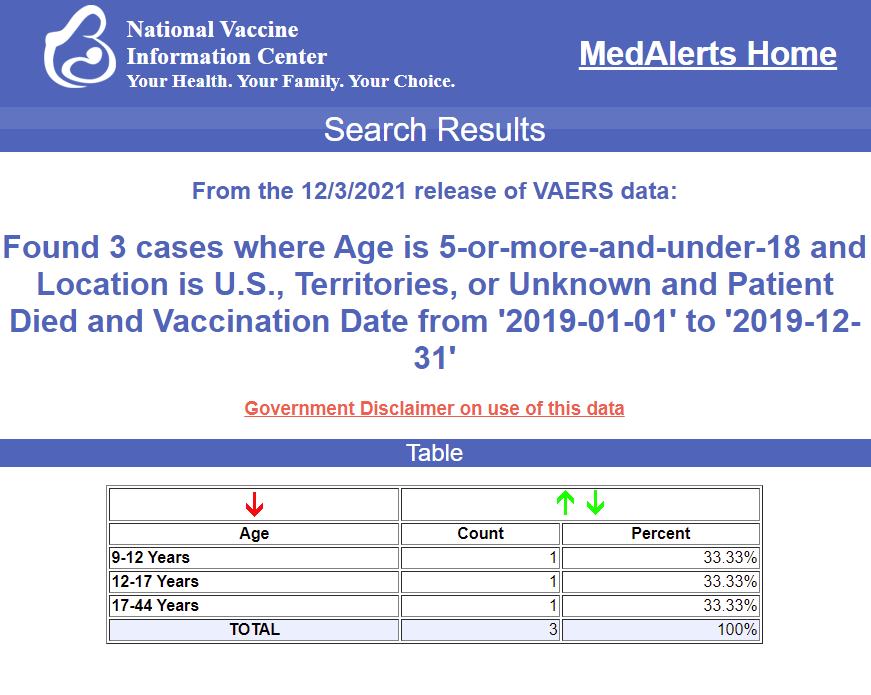Image resolution: width=871 pixels, height=695 pixels.
Task: Click the 9-12 Years row label
Action: click(151, 557)
